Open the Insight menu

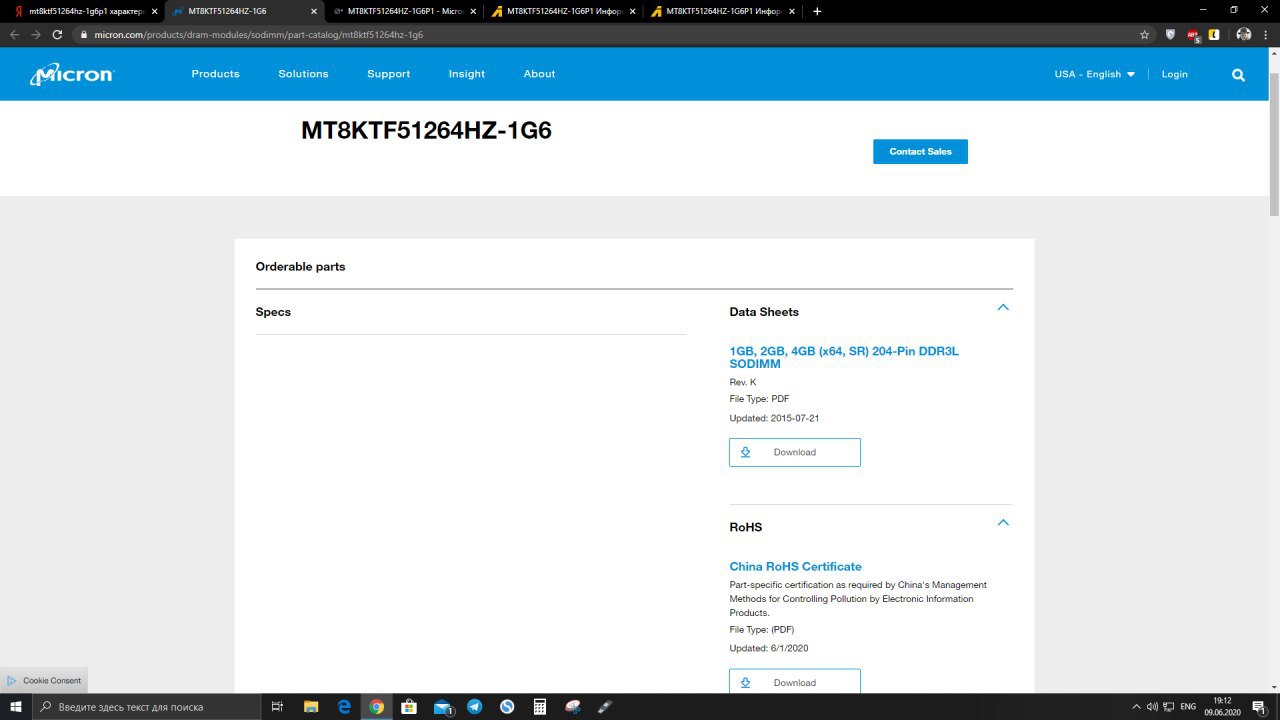coord(466,74)
